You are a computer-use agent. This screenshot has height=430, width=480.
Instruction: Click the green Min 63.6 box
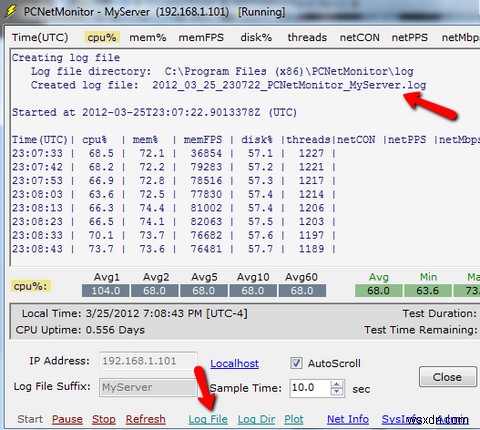click(428, 290)
